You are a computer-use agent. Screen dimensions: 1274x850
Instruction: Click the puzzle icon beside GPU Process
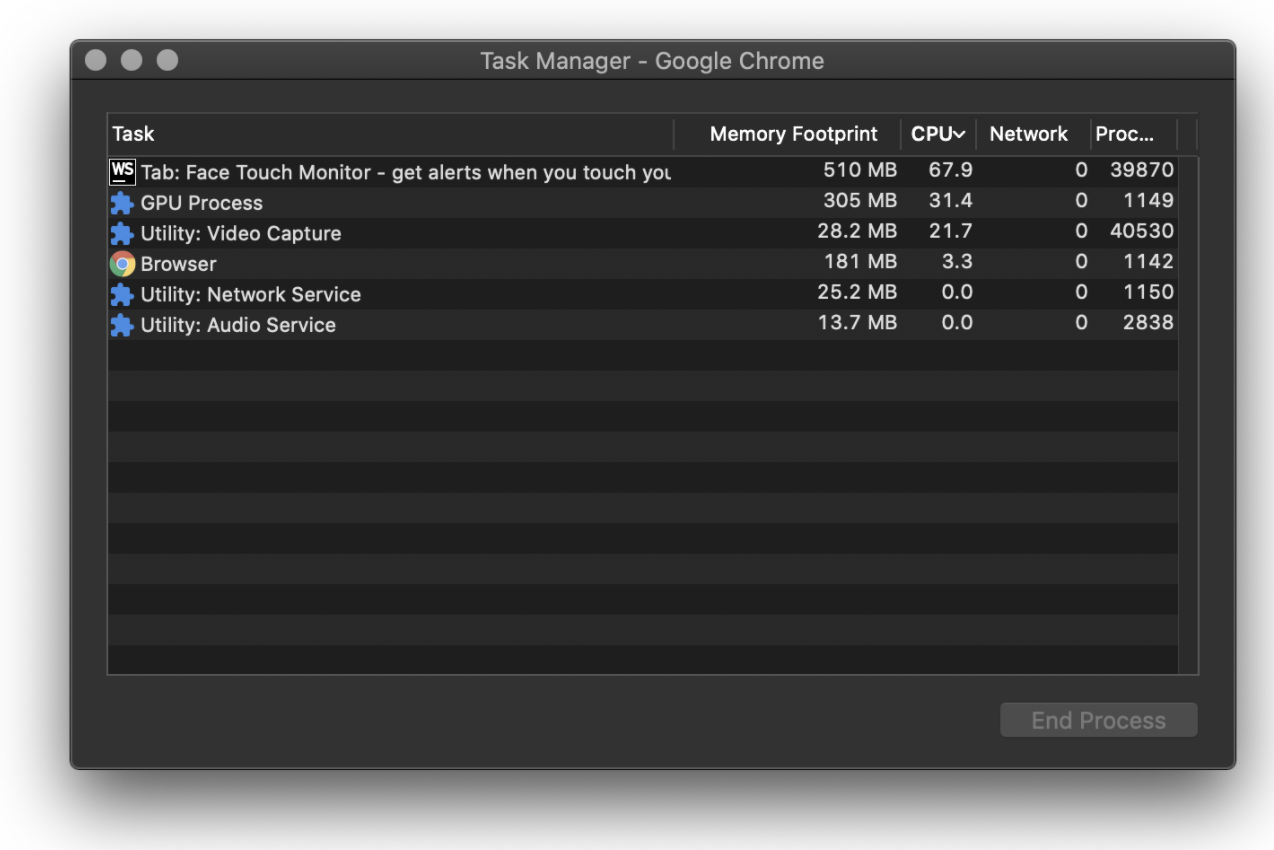click(x=122, y=203)
